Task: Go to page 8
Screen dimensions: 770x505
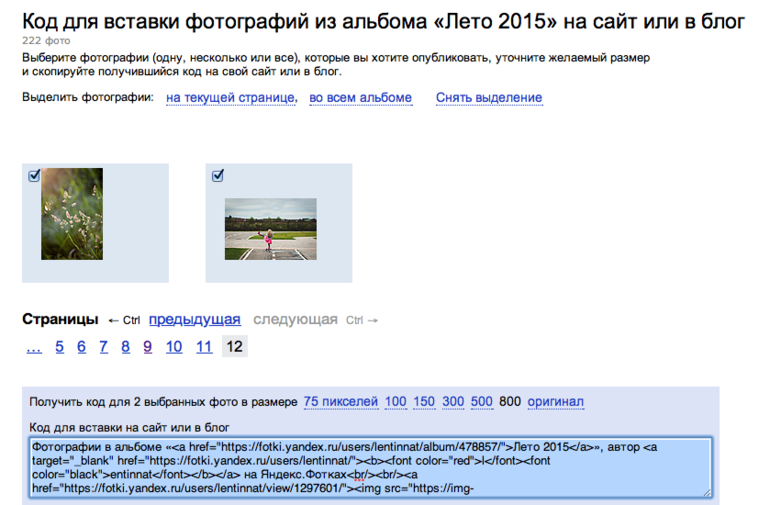Action: tap(125, 347)
